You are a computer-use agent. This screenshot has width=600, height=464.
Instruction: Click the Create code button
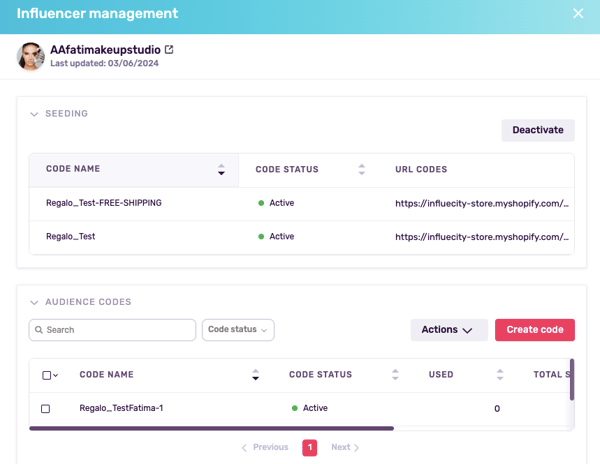pyautogui.click(x=534, y=330)
